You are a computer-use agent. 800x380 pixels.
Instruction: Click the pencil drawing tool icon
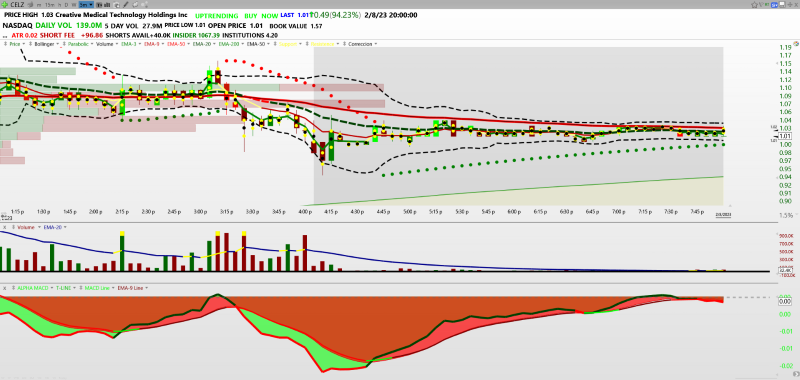(x=126, y=5)
